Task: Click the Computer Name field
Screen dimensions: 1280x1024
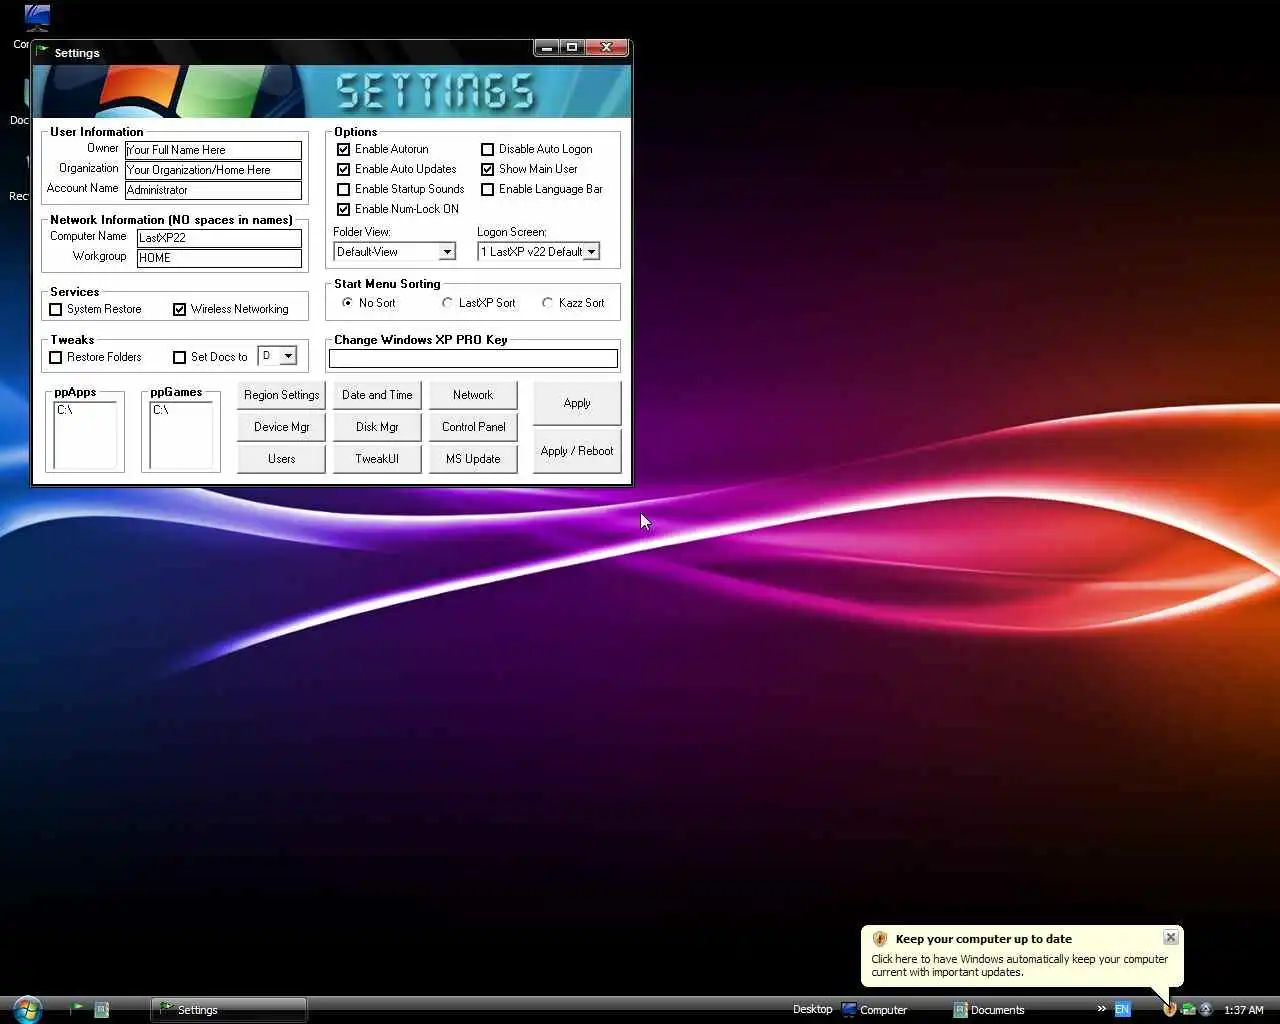Action: tap(219, 238)
